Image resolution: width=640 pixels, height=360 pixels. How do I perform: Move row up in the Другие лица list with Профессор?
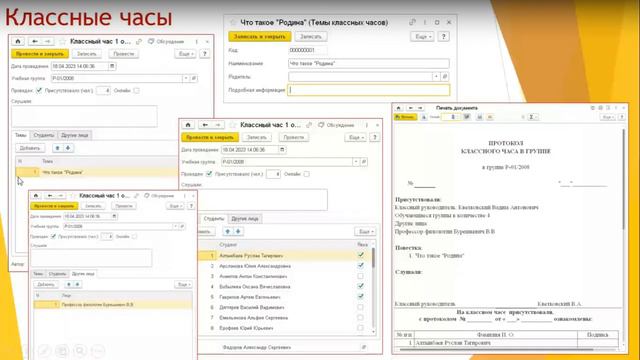click(x=69, y=284)
